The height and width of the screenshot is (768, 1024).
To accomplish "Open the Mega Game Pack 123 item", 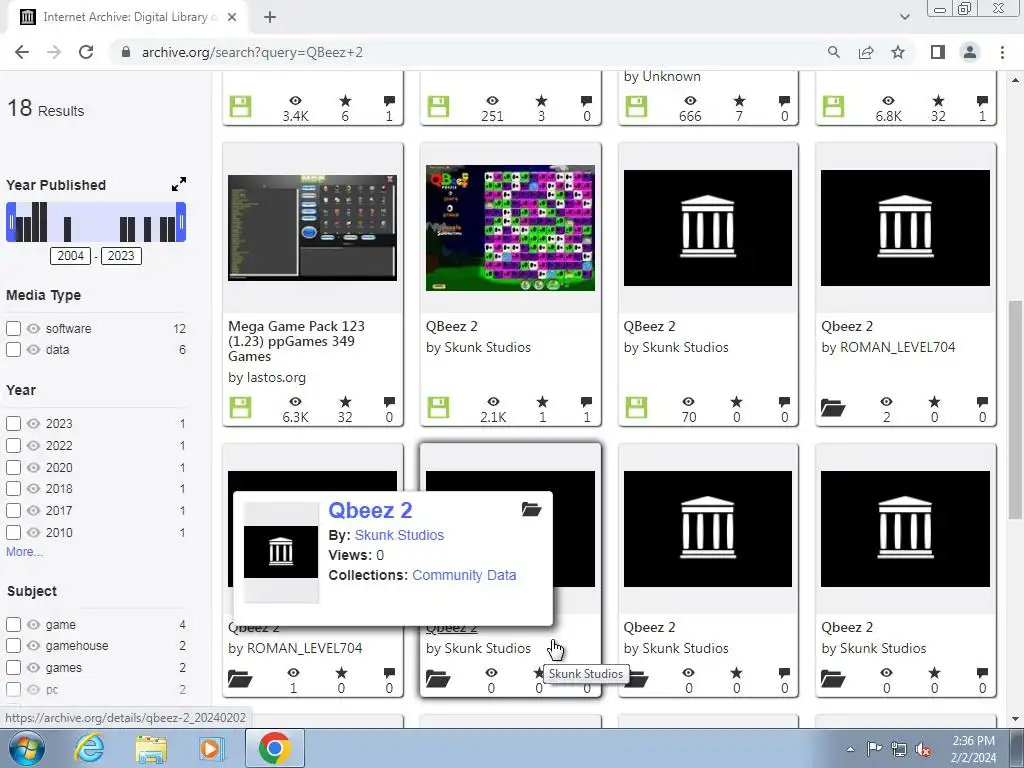I will [296, 341].
